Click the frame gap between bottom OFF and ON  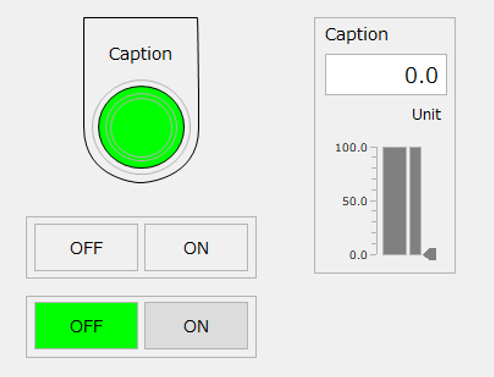pyautogui.click(x=141, y=326)
